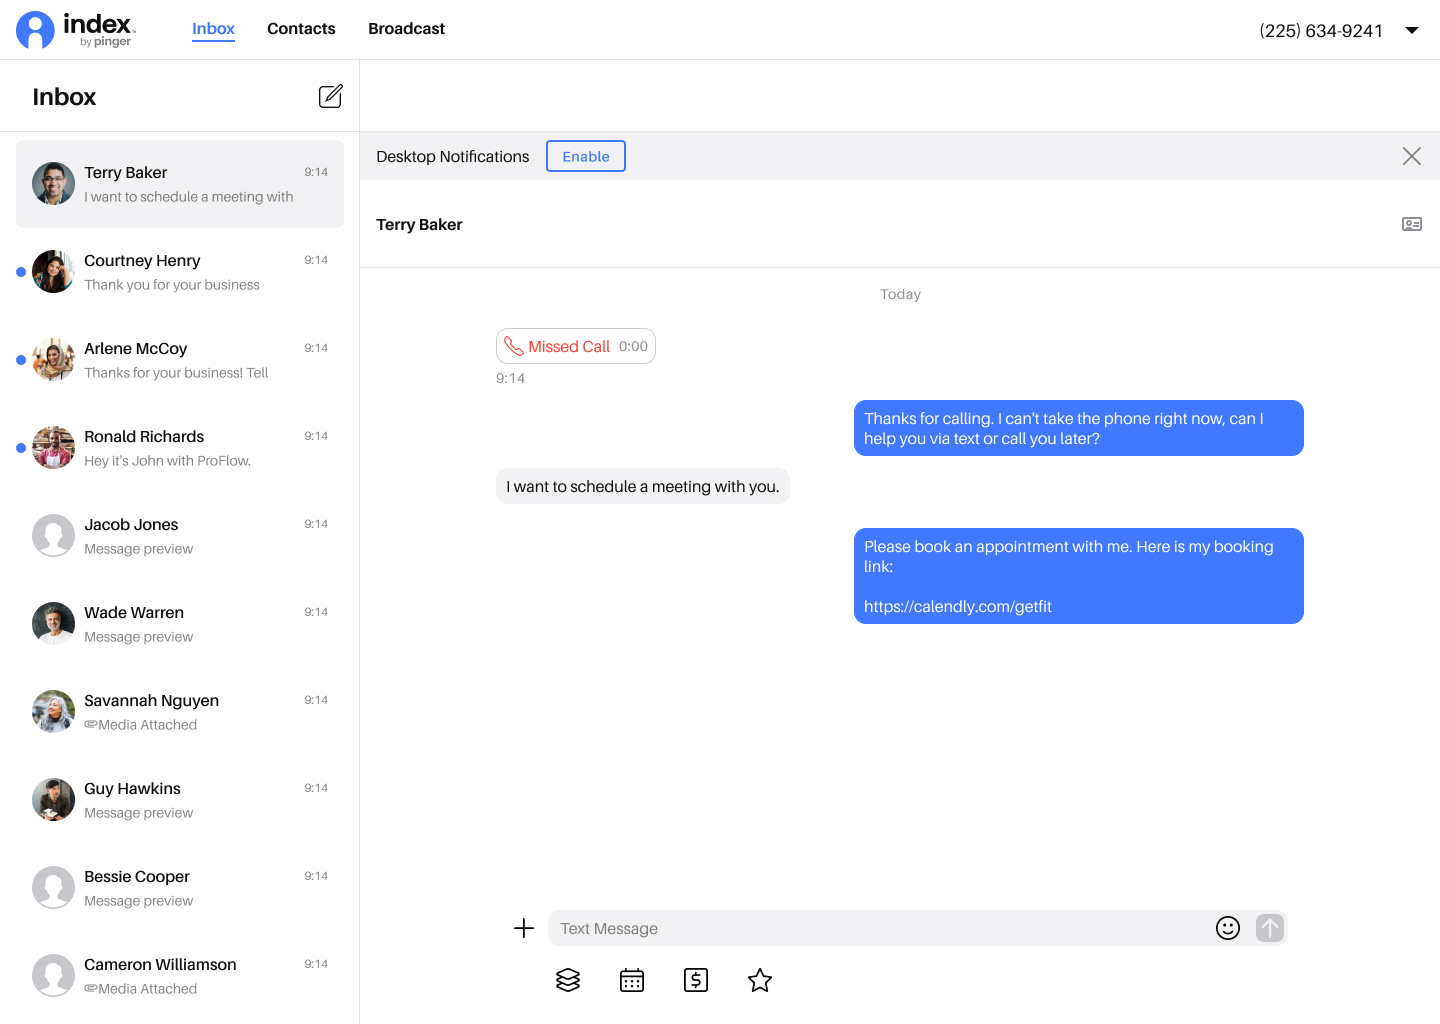This screenshot has height=1024, width=1440.
Task: Select Courtney Henry's profile photo
Action: click(54, 272)
